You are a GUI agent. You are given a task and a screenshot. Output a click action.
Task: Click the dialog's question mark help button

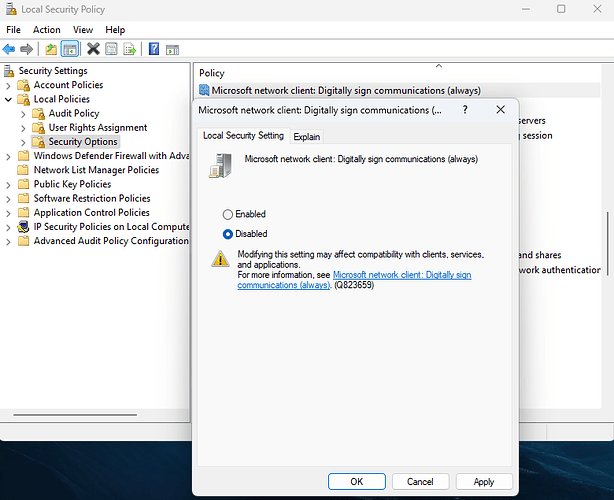pyautogui.click(x=465, y=110)
